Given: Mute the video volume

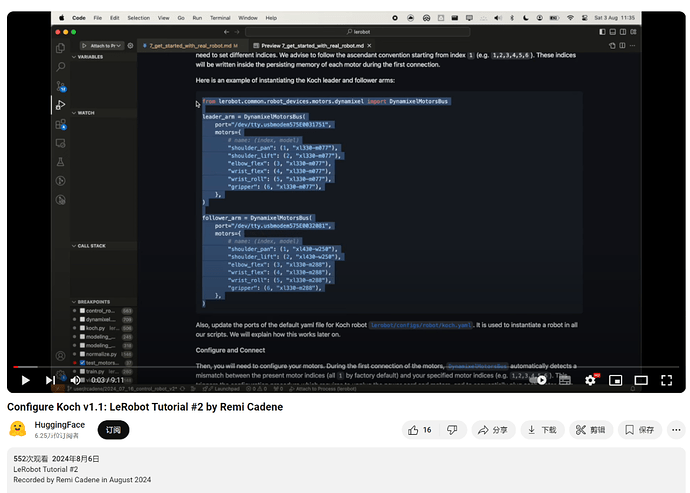Looking at the screenshot, I should [x=75, y=380].
